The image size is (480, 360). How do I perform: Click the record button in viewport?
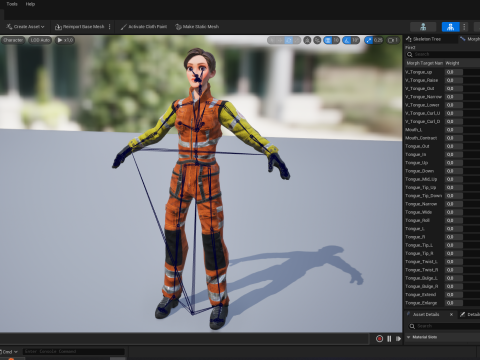click(x=379, y=339)
